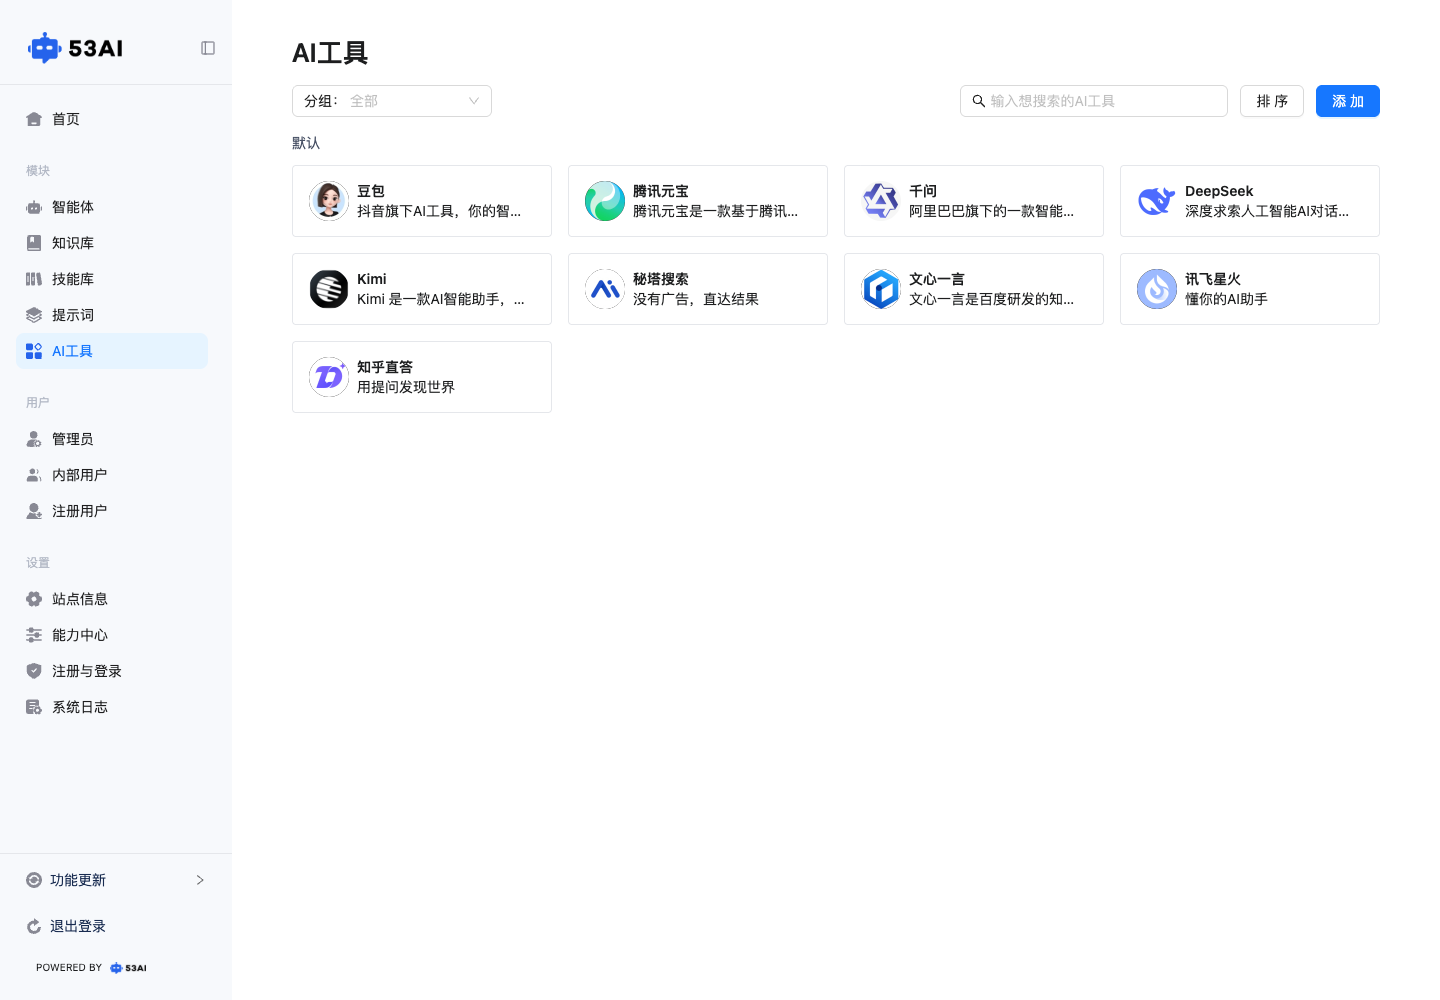This screenshot has width=1440, height=1000.
Task: Click the sliders icon next to 能力中心
Action: point(34,635)
